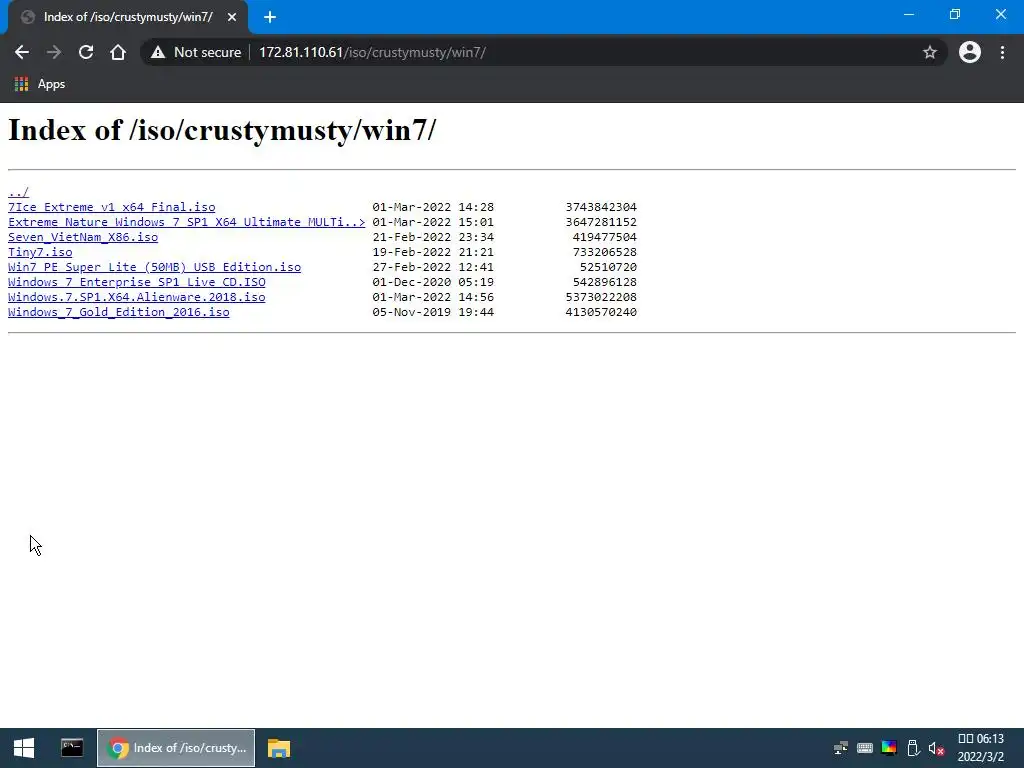Click the date 05-Nov-2019 19:44

(433, 312)
